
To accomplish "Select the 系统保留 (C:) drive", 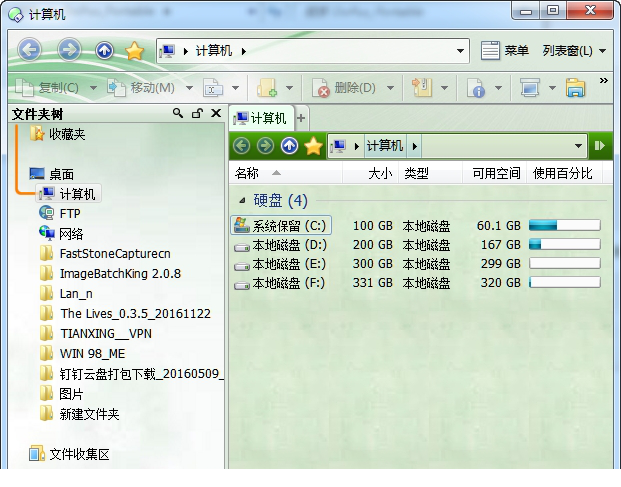I will [x=281, y=226].
